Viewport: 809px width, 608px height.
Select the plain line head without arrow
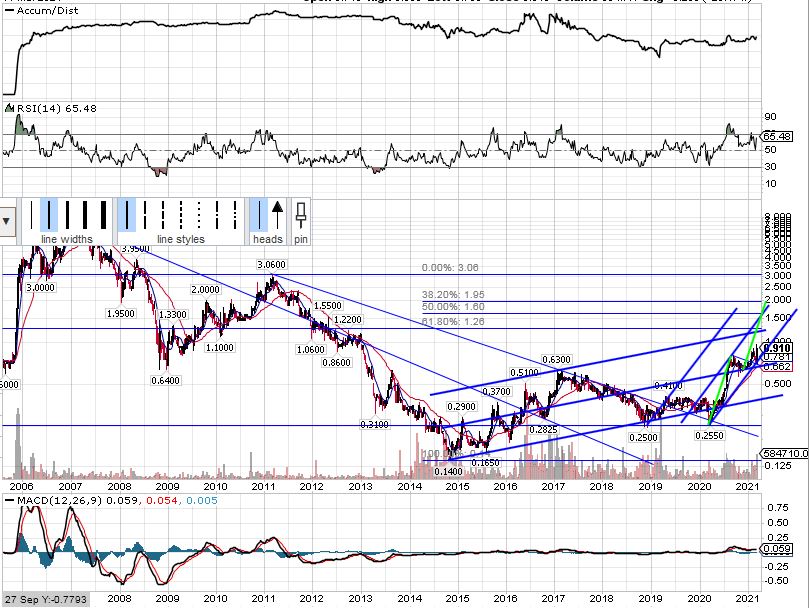click(258, 215)
